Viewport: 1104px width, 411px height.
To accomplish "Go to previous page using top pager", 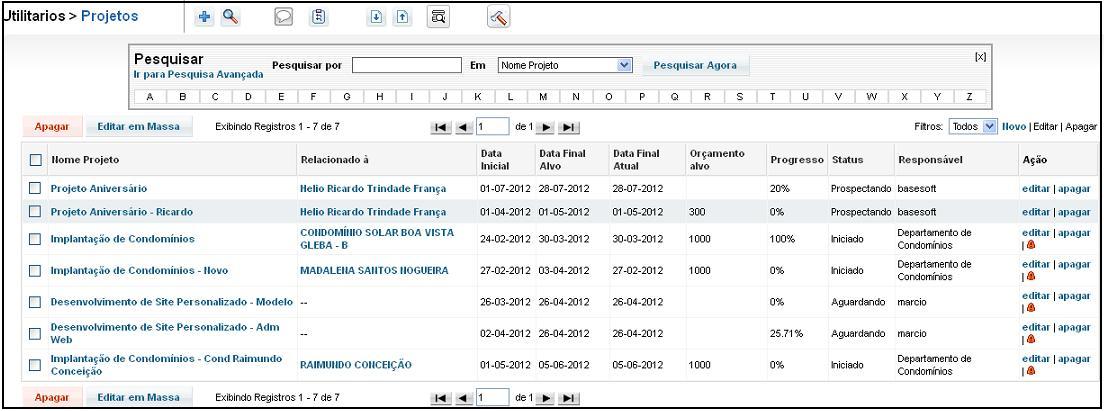I will (463, 127).
